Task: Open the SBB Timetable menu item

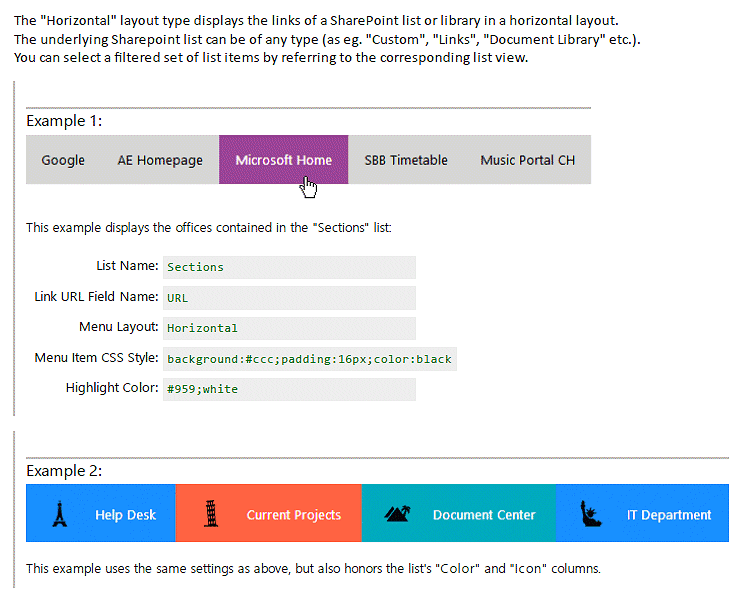Action: pos(405,160)
